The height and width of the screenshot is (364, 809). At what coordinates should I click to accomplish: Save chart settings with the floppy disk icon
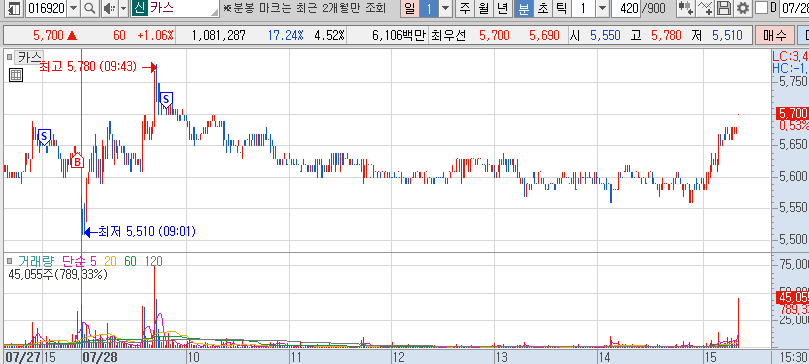click(x=724, y=8)
